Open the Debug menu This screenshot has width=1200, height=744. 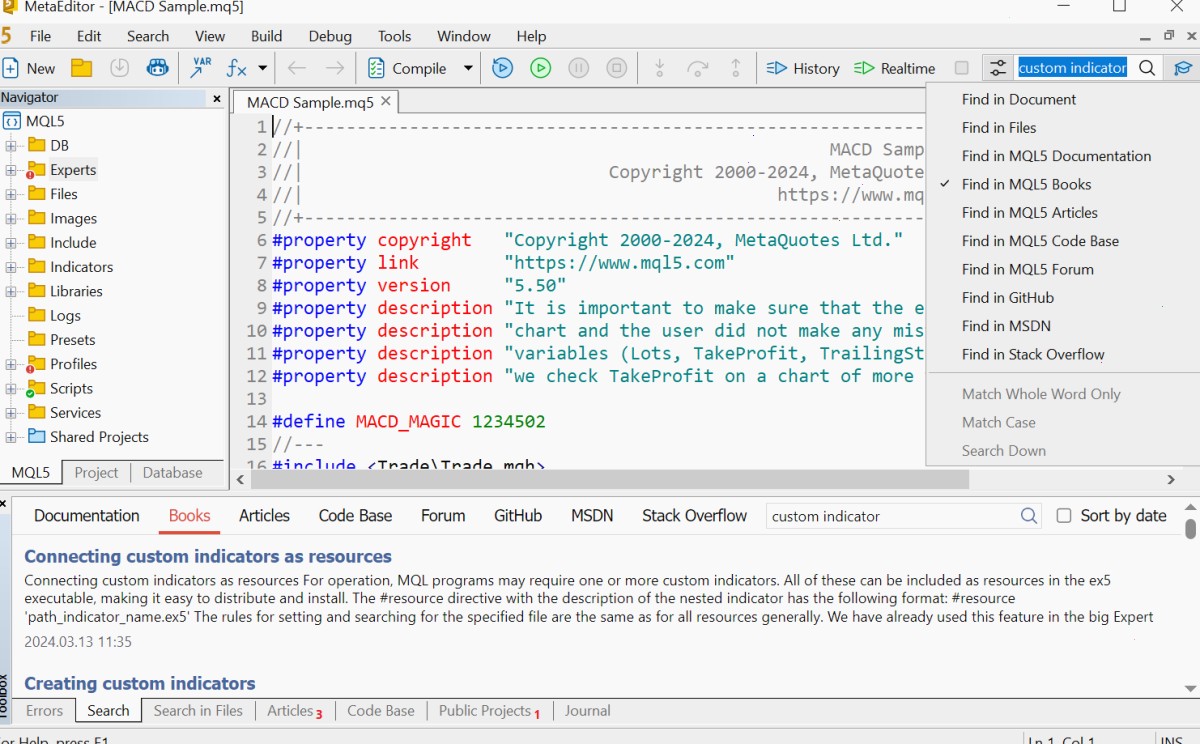(x=330, y=36)
